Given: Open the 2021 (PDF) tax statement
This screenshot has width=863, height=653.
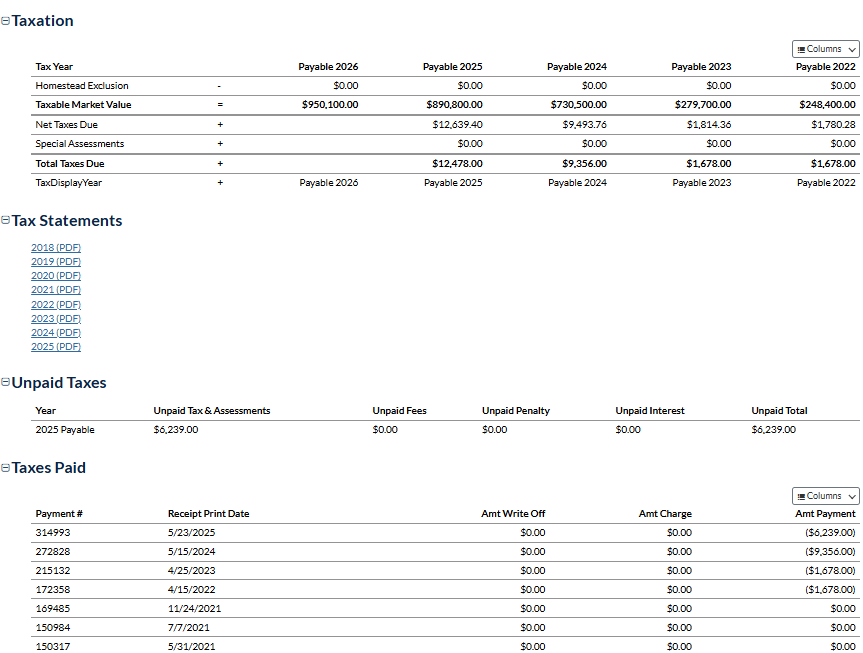Looking at the screenshot, I should point(56,290).
